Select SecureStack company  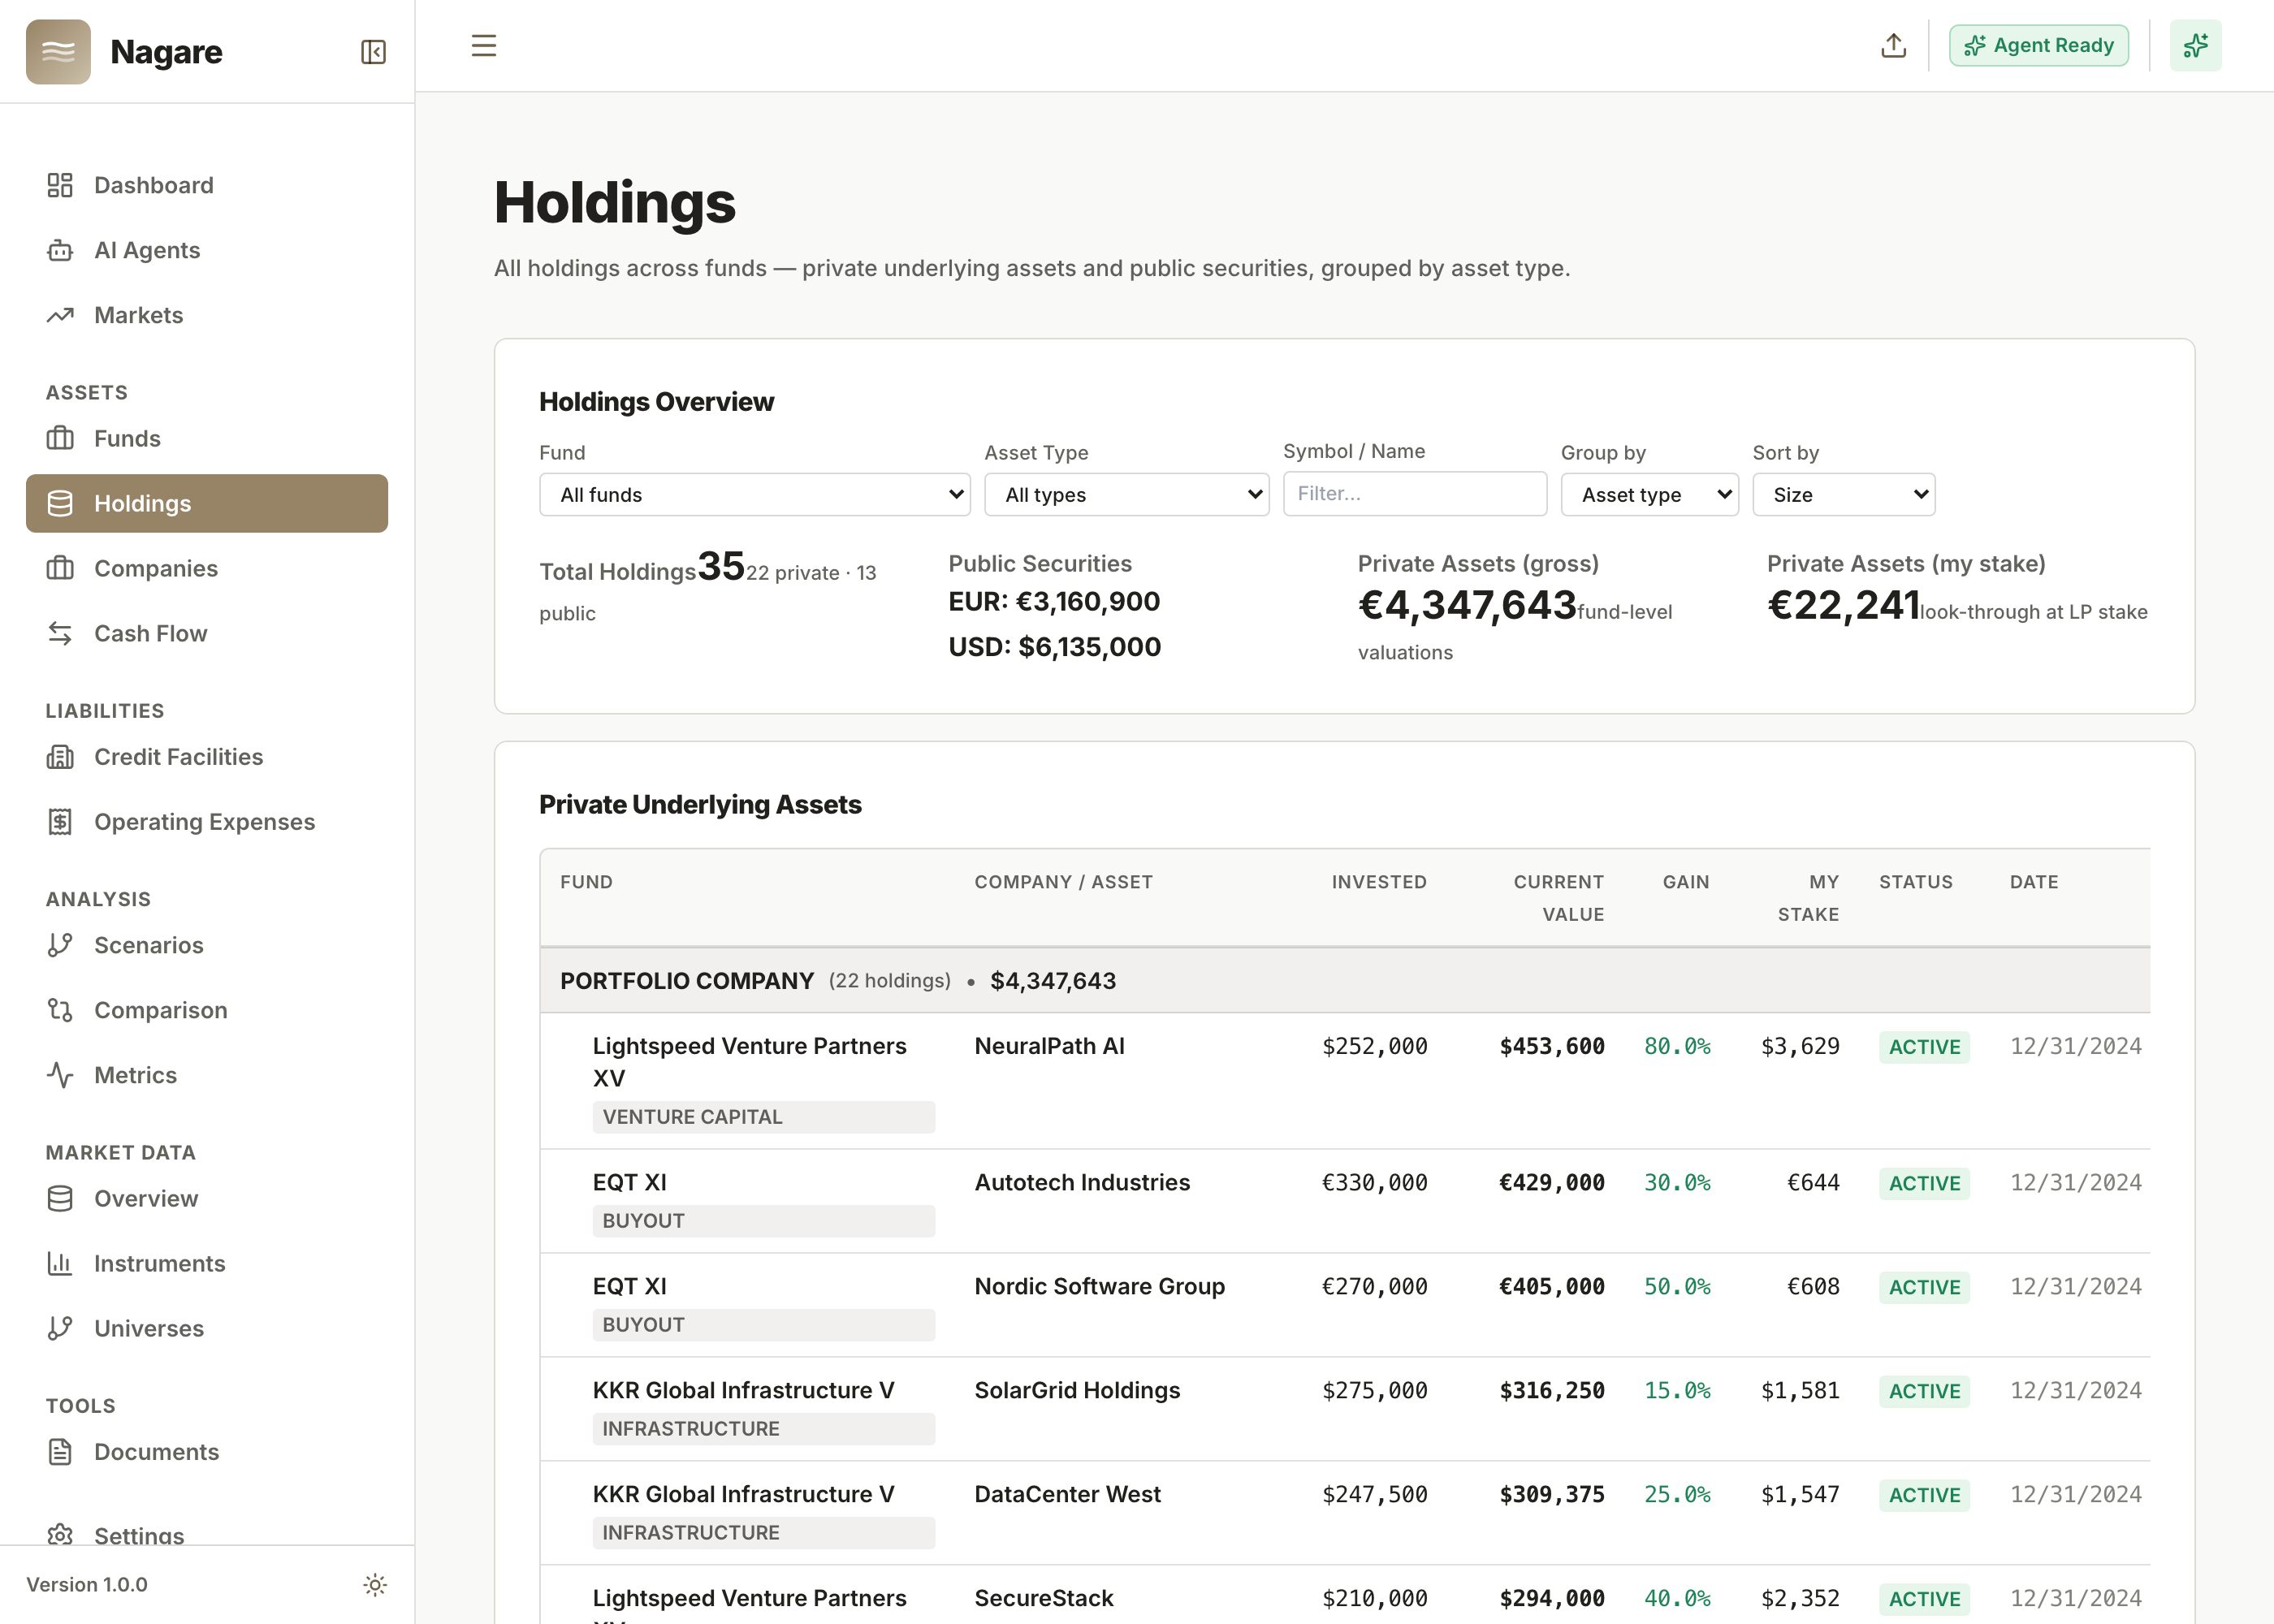1043,1598
